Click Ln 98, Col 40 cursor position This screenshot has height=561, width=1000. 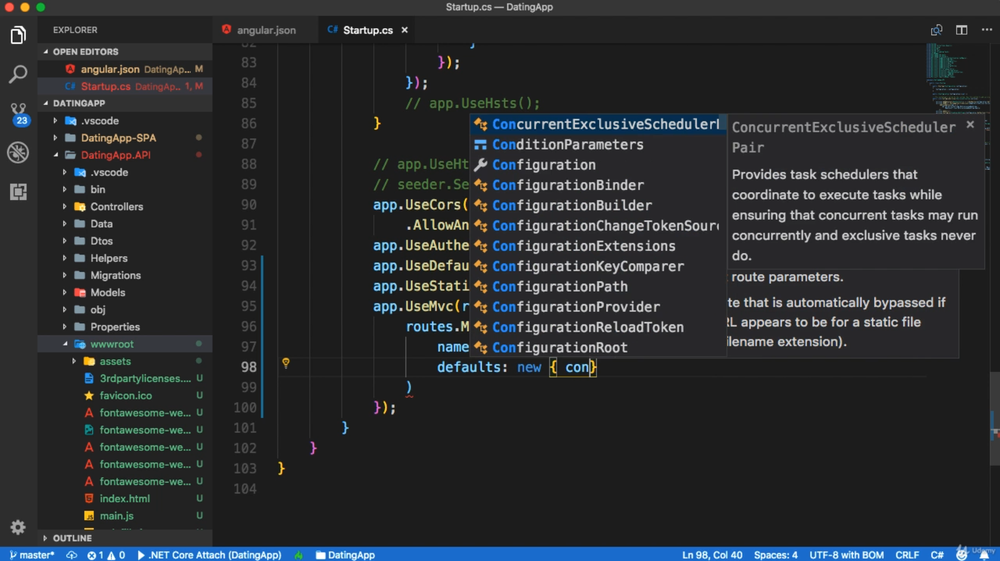[x=712, y=555]
